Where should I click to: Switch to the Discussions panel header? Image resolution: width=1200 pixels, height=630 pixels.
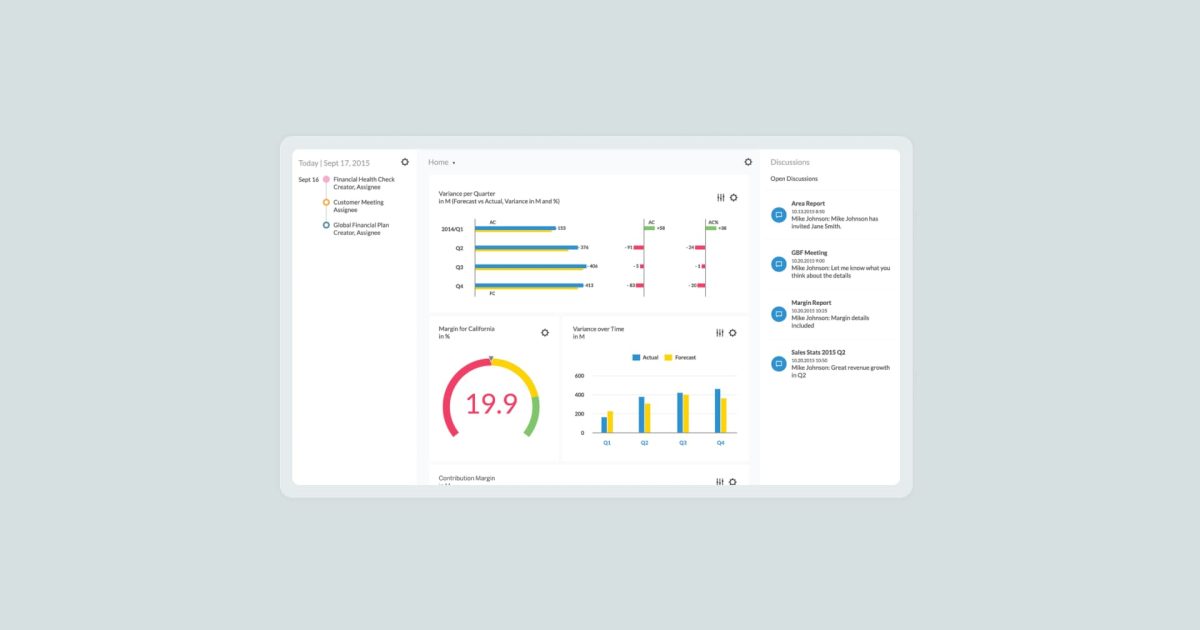(790, 161)
